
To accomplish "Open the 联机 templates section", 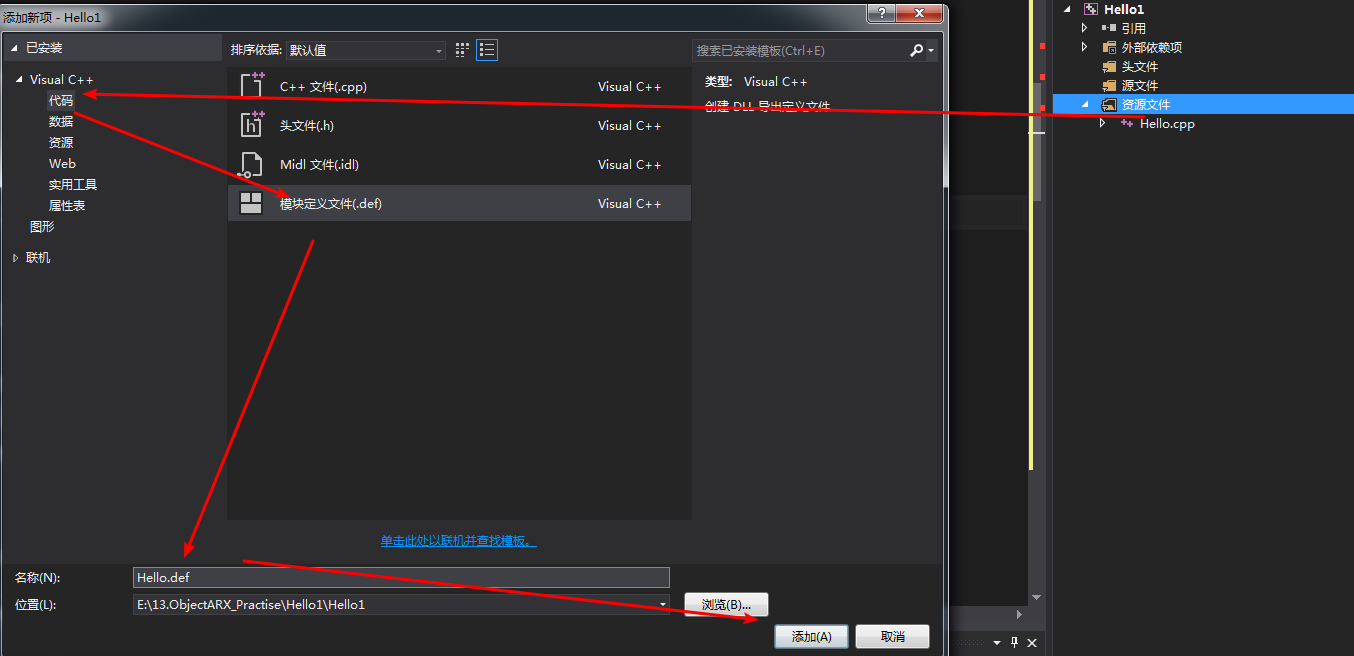I will pos(37,257).
